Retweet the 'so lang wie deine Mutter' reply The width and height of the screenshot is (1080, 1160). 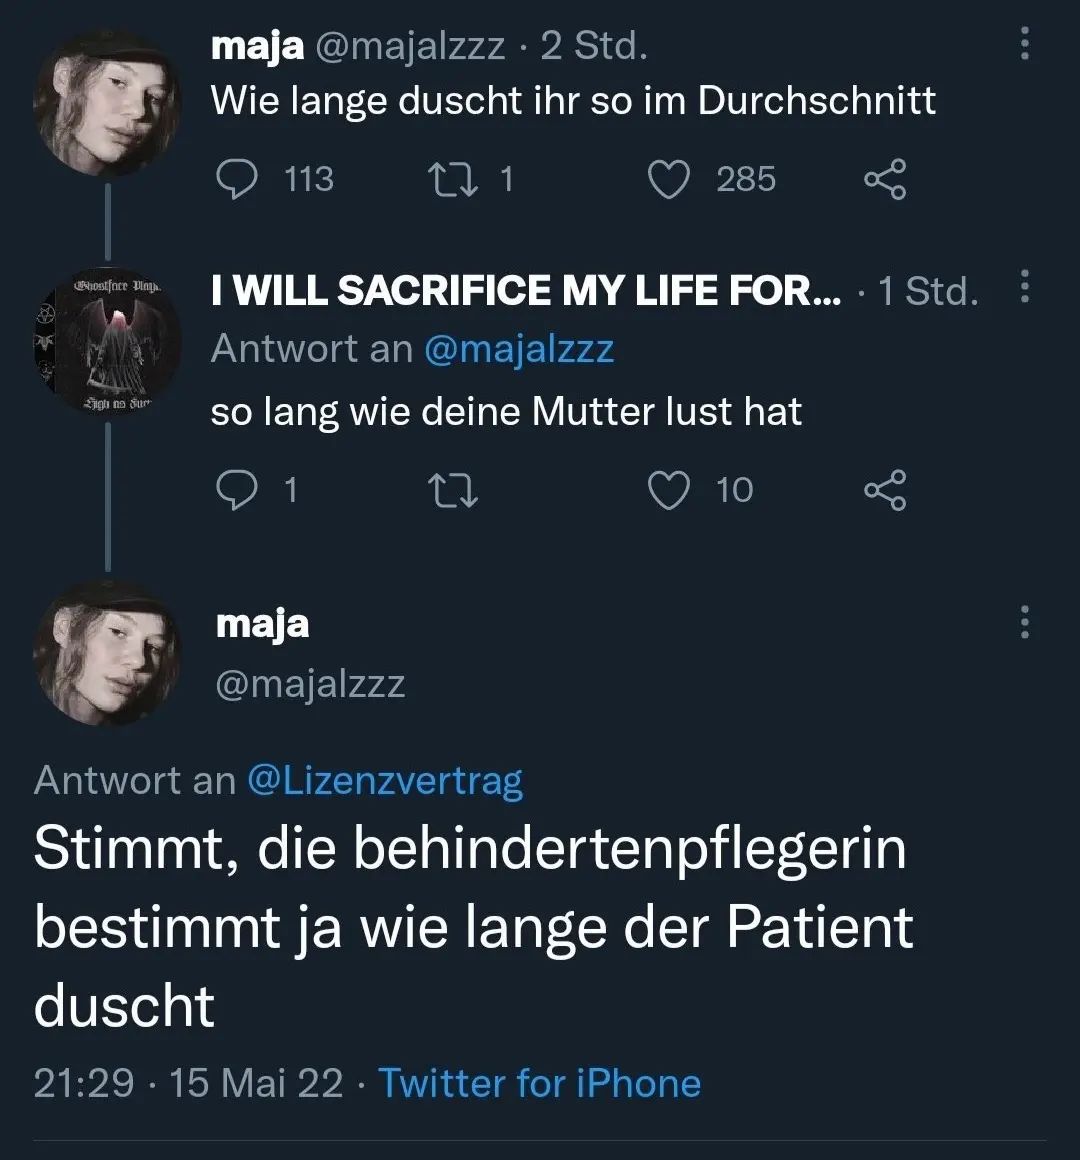click(x=451, y=489)
